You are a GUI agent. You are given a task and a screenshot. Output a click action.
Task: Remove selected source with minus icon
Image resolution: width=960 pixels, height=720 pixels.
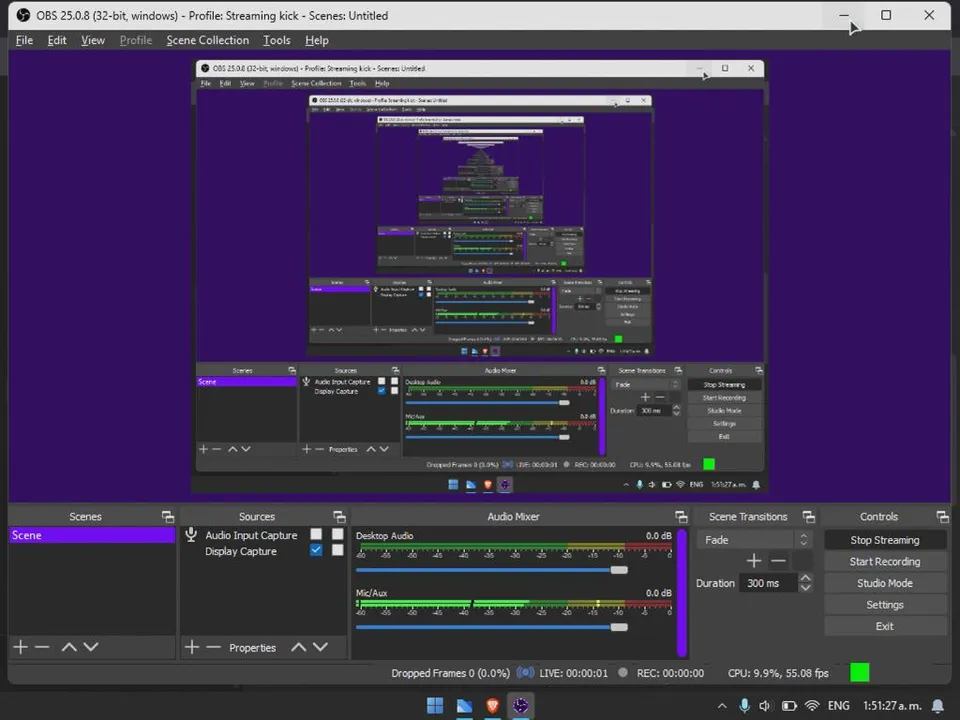pyautogui.click(x=213, y=647)
